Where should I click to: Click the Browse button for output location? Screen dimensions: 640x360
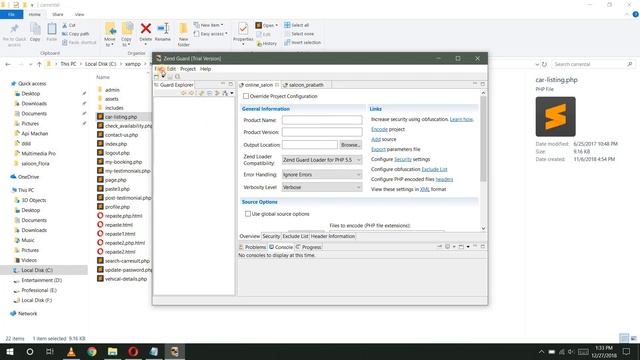pos(351,145)
